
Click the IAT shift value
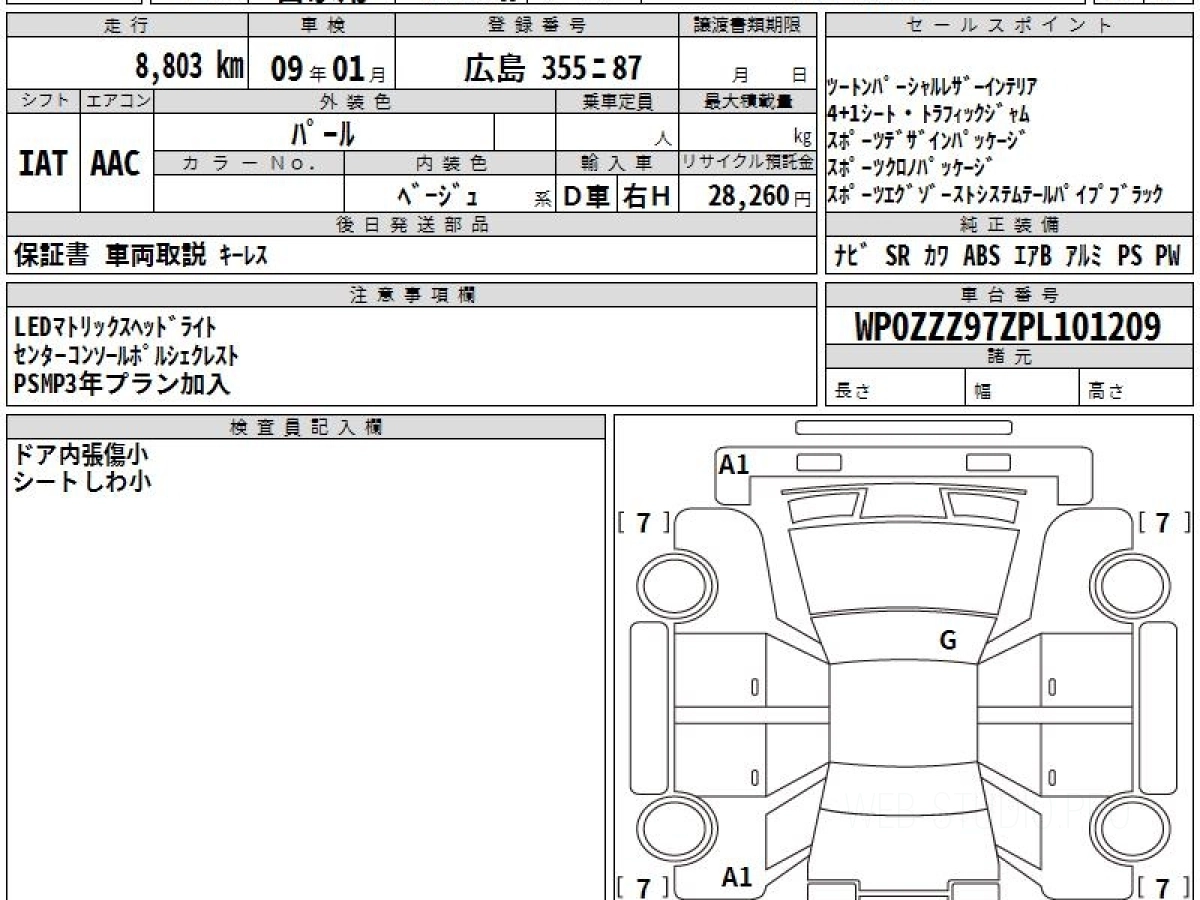pos(43,164)
